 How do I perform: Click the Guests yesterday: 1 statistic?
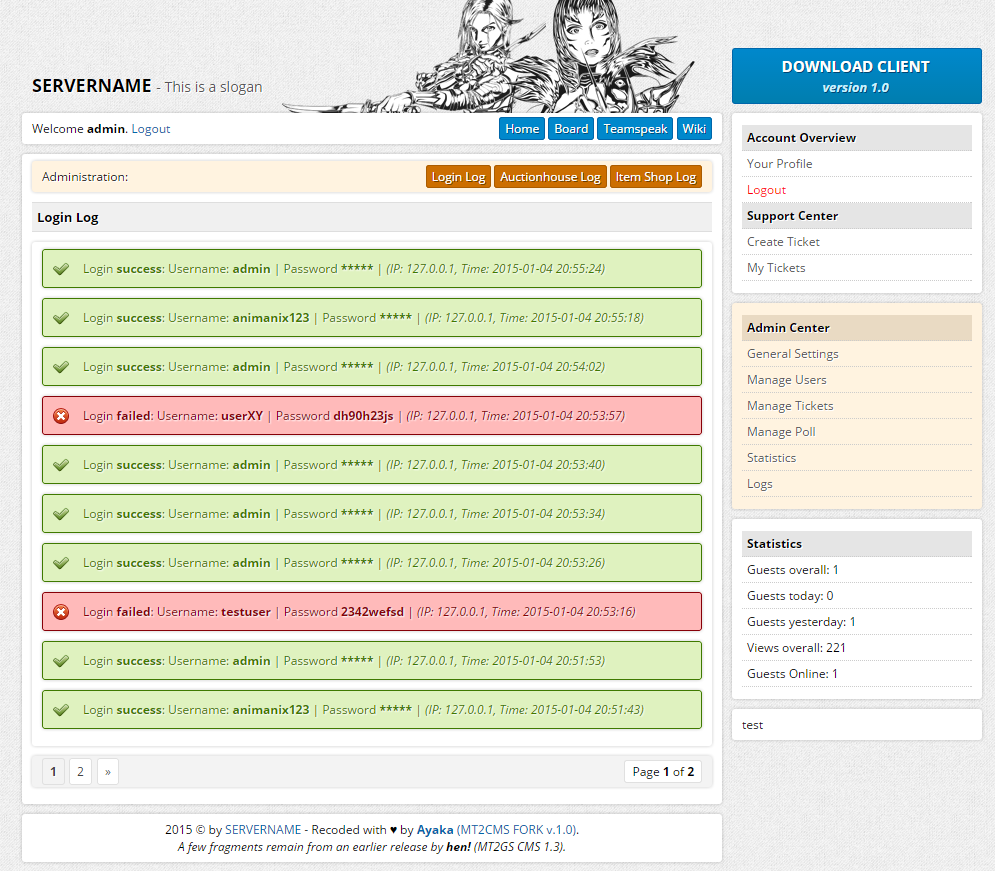pos(801,622)
